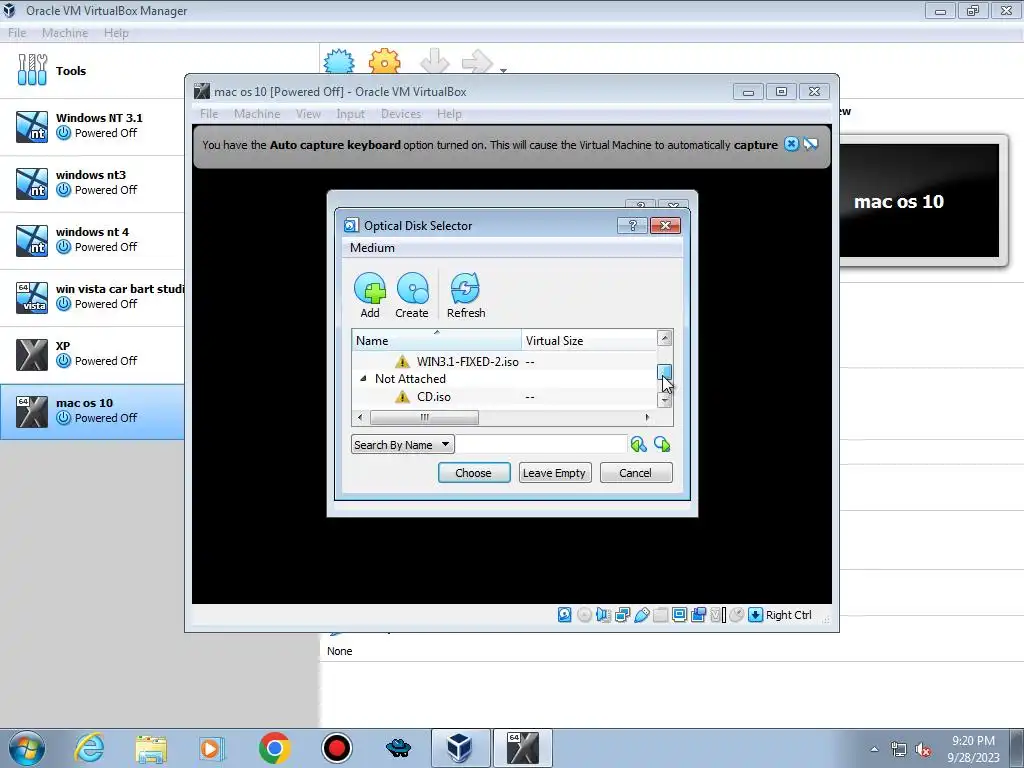Image resolution: width=1024 pixels, height=768 pixels.
Task: Open the Machine menu in VM window
Action: 257,114
